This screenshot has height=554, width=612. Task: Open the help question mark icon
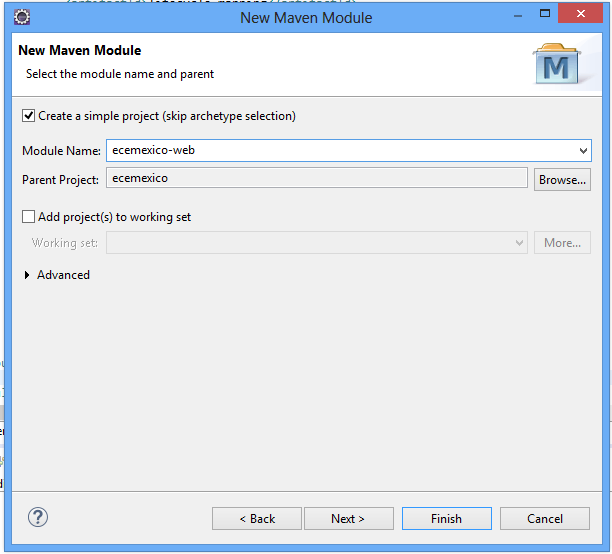pyautogui.click(x=38, y=517)
